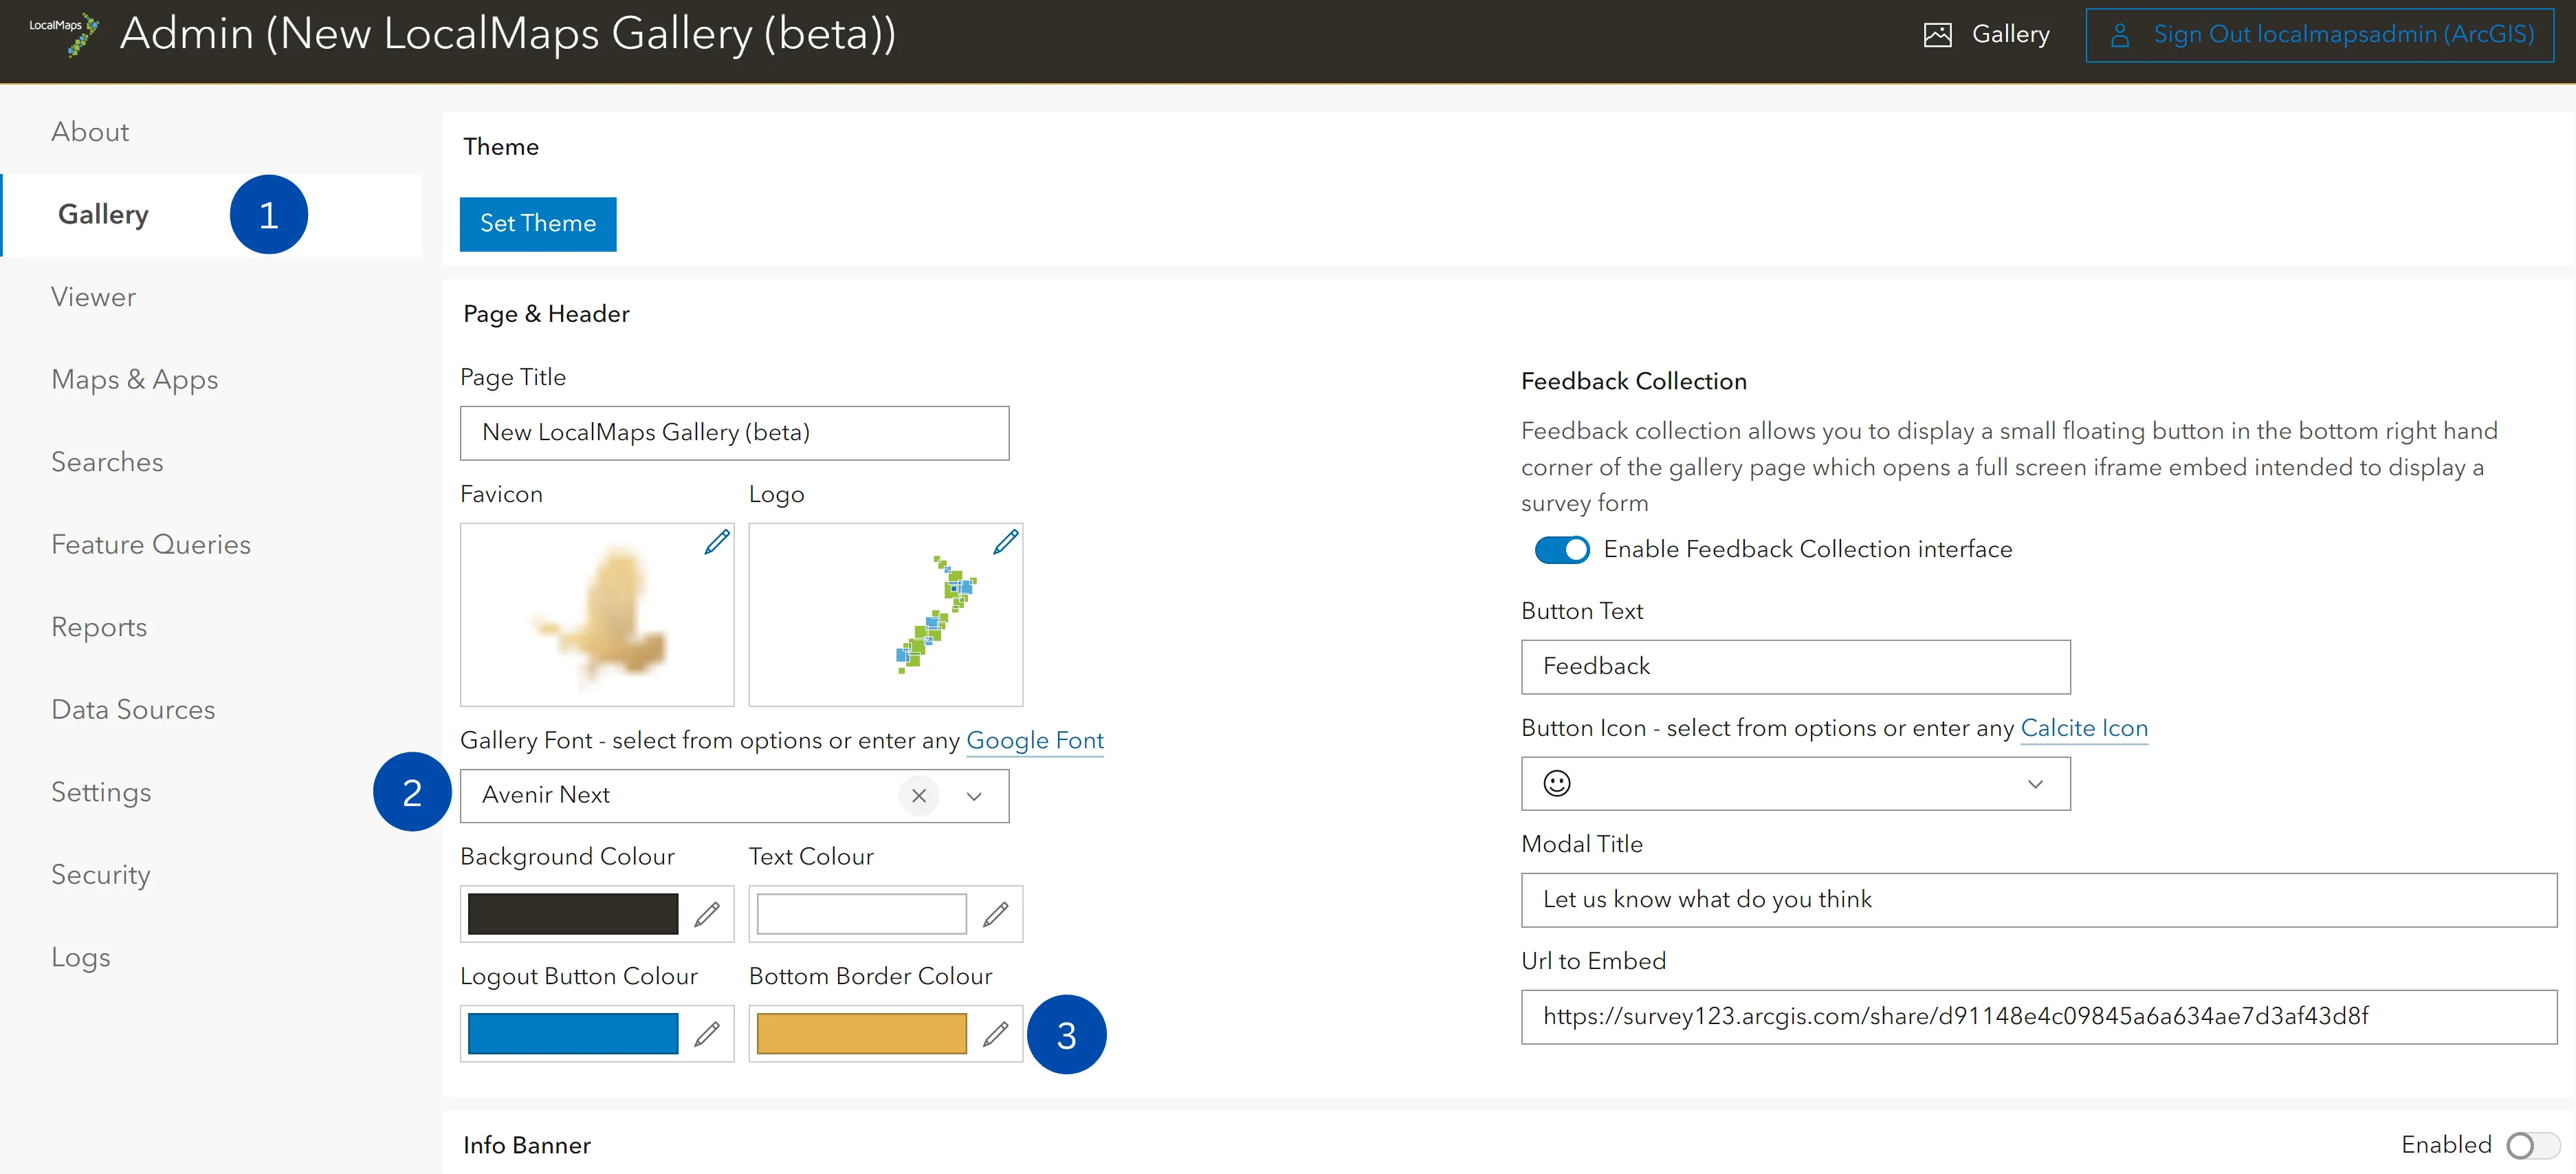Click the Security sidebar icon
The height and width of the screenshot is (1174, 2576).
coord(98,873)
